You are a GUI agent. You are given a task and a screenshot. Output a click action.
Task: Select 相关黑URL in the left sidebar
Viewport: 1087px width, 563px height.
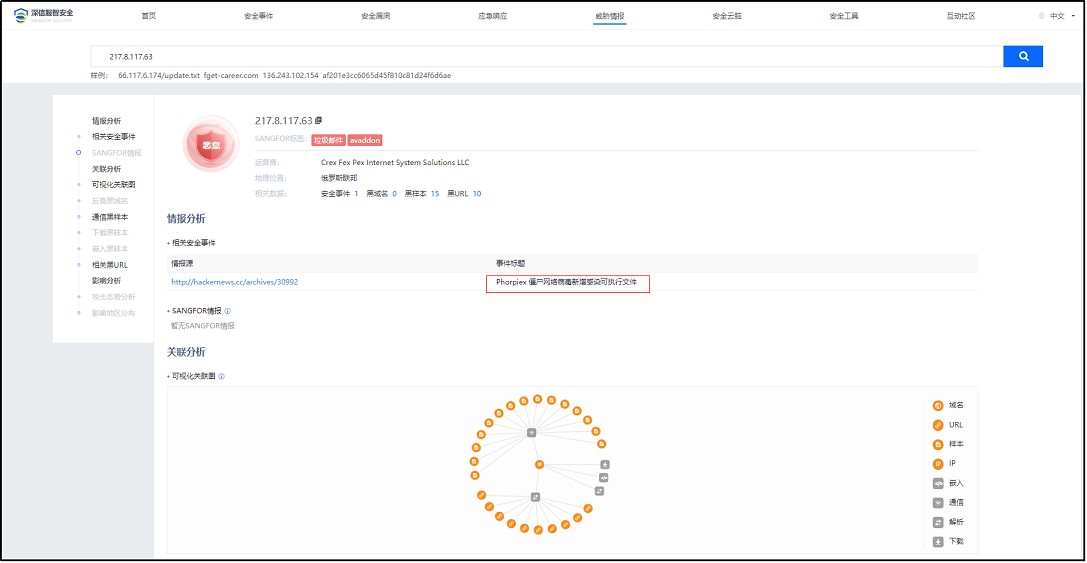(109, 265)
